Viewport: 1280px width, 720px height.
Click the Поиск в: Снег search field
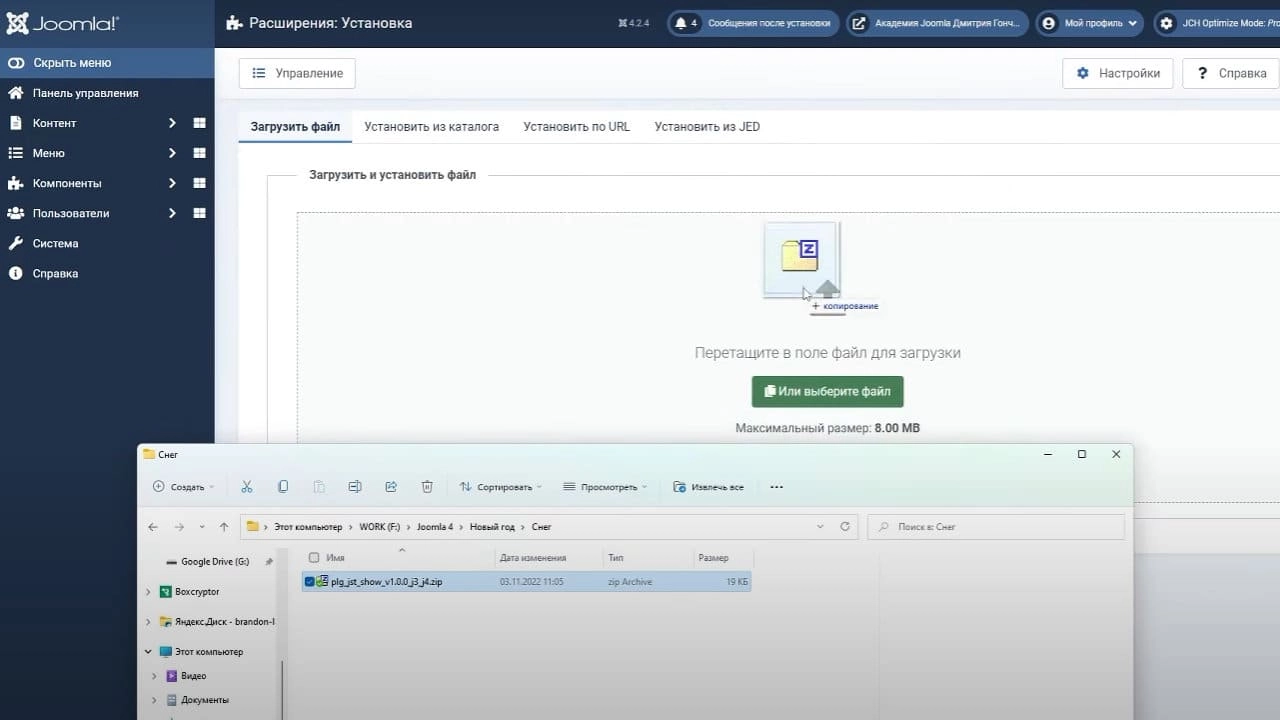tap(996, 527)
